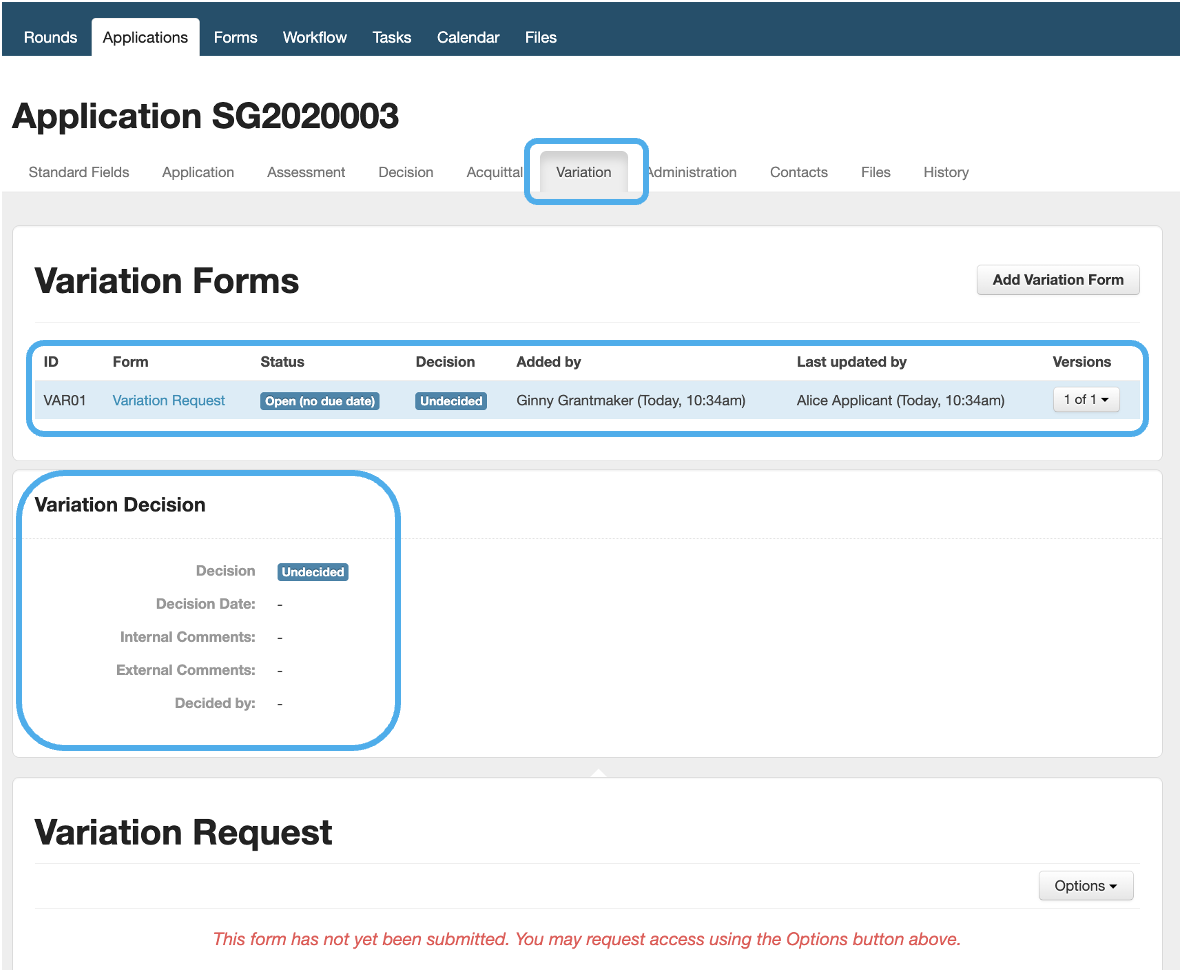Image resolution: width=1182 pixels, height=976 pixels.
Task: Select the Decision sub-tab
Action: 405,172
